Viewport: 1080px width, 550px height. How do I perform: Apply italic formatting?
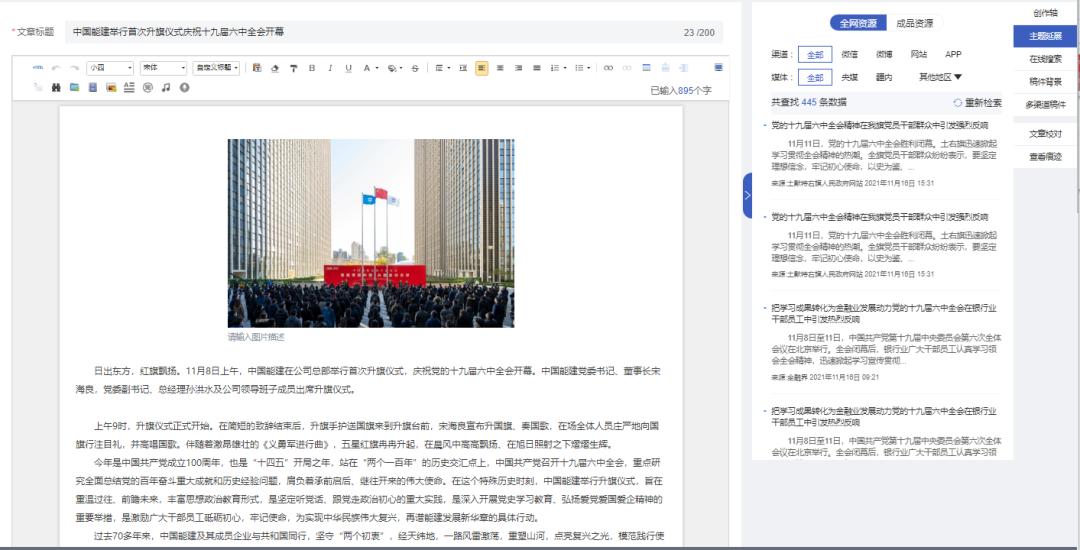[330, 68]
